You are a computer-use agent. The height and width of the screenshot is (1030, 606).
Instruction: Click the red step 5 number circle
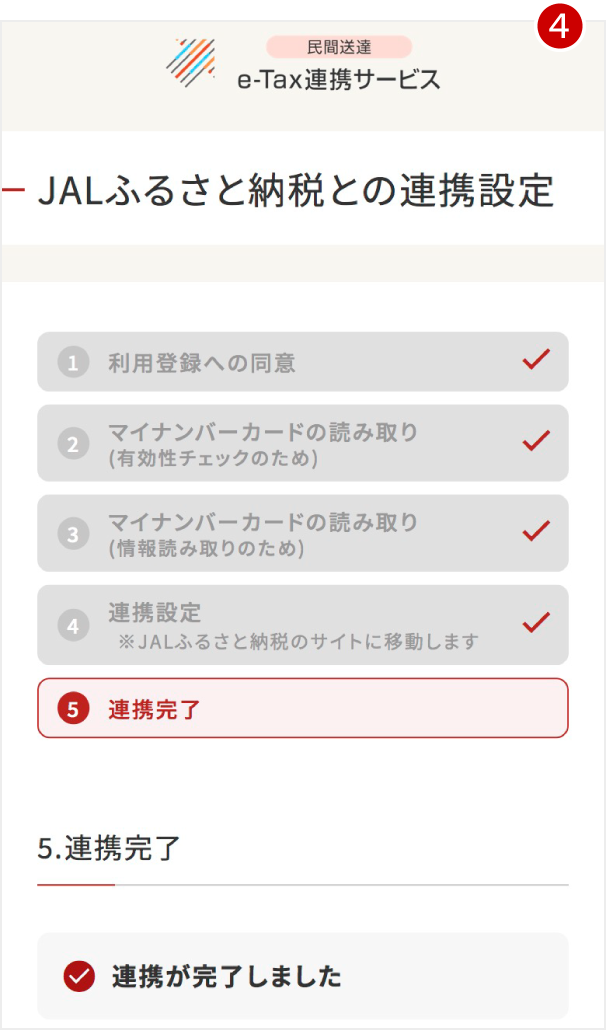coord(73,709)
